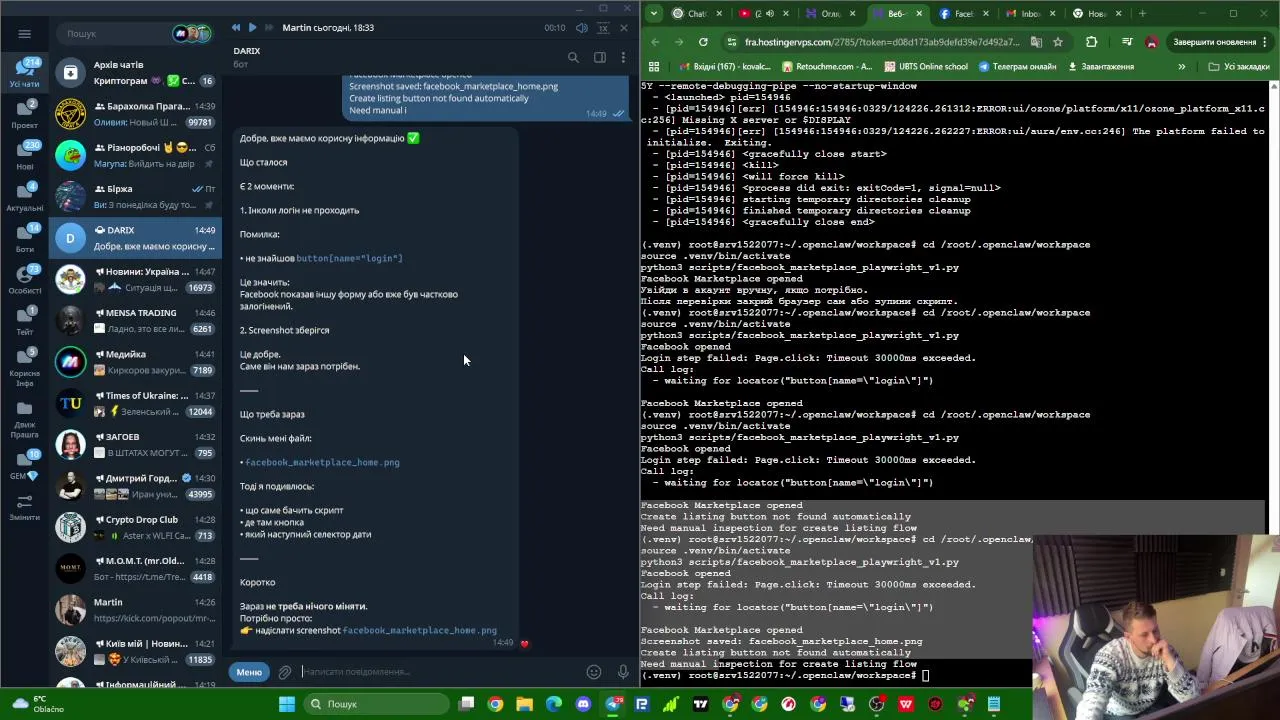Open the "Crypto Drop Club" channel

(x=136, y=527)
